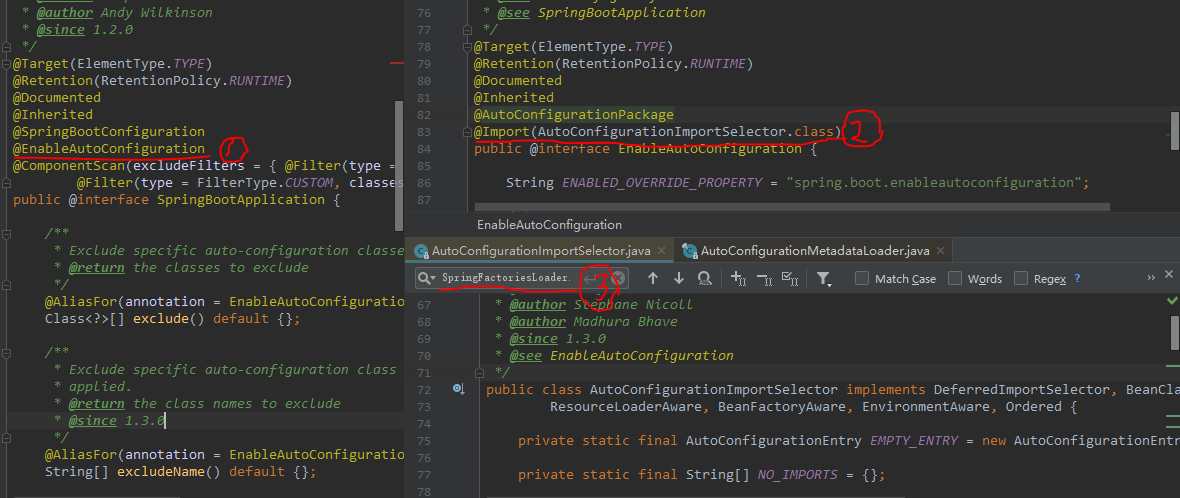Click AutoConfigurationImportSelector inside the @Import annotation
Viewport: 1180px width, 498px height.
coord(662,132)
